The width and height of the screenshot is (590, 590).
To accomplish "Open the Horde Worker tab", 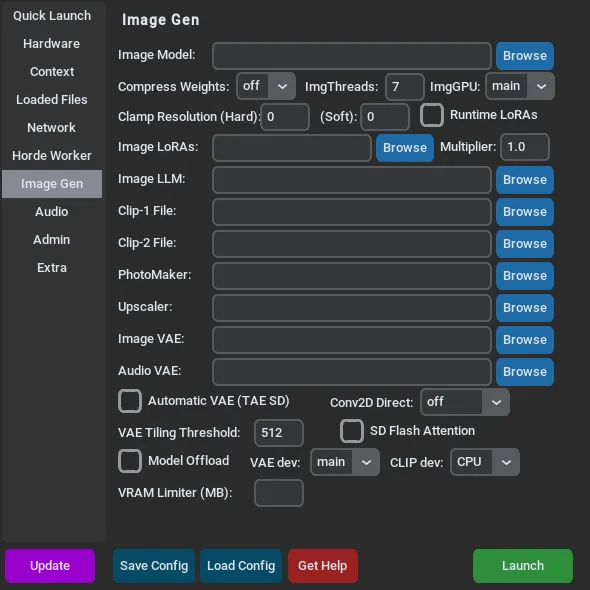I will coord(52,155).
